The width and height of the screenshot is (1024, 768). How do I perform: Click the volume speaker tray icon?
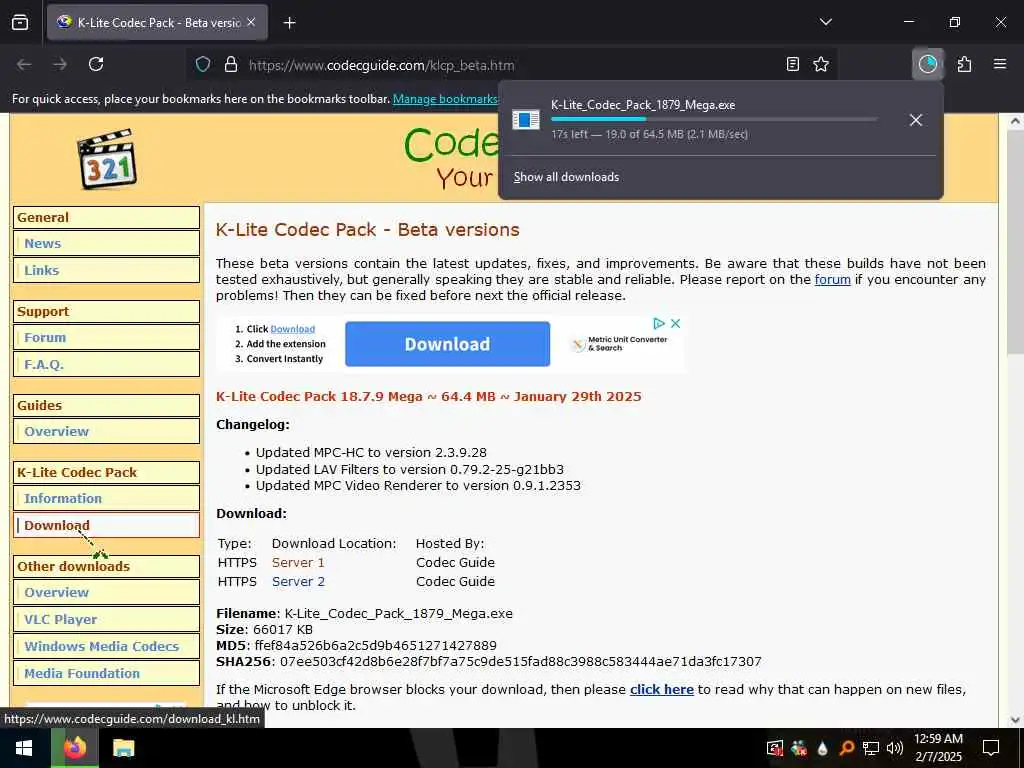(895, 748)
